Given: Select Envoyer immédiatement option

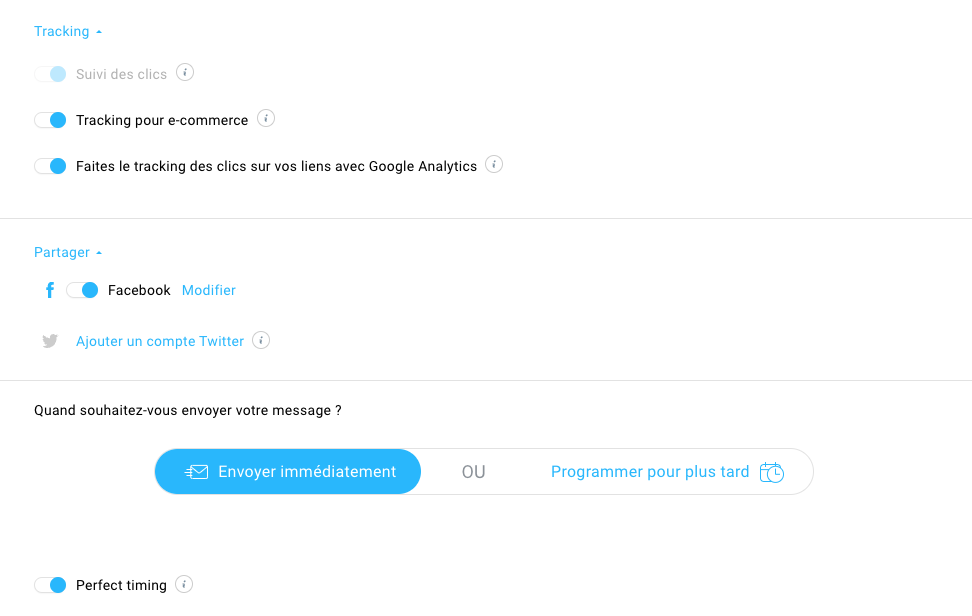Looking at the screenshot, I should 288,472.
